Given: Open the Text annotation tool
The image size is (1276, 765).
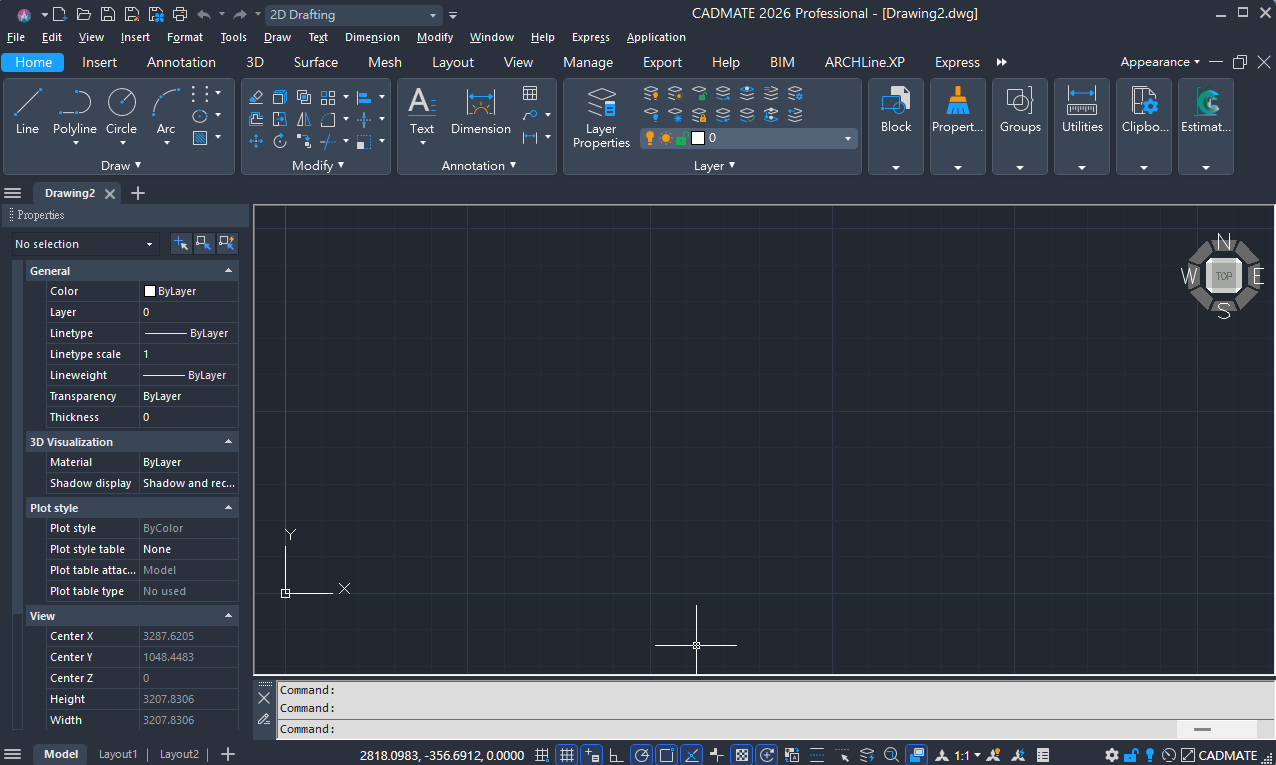Looking at the screenshot, I should tap(422, 111).
